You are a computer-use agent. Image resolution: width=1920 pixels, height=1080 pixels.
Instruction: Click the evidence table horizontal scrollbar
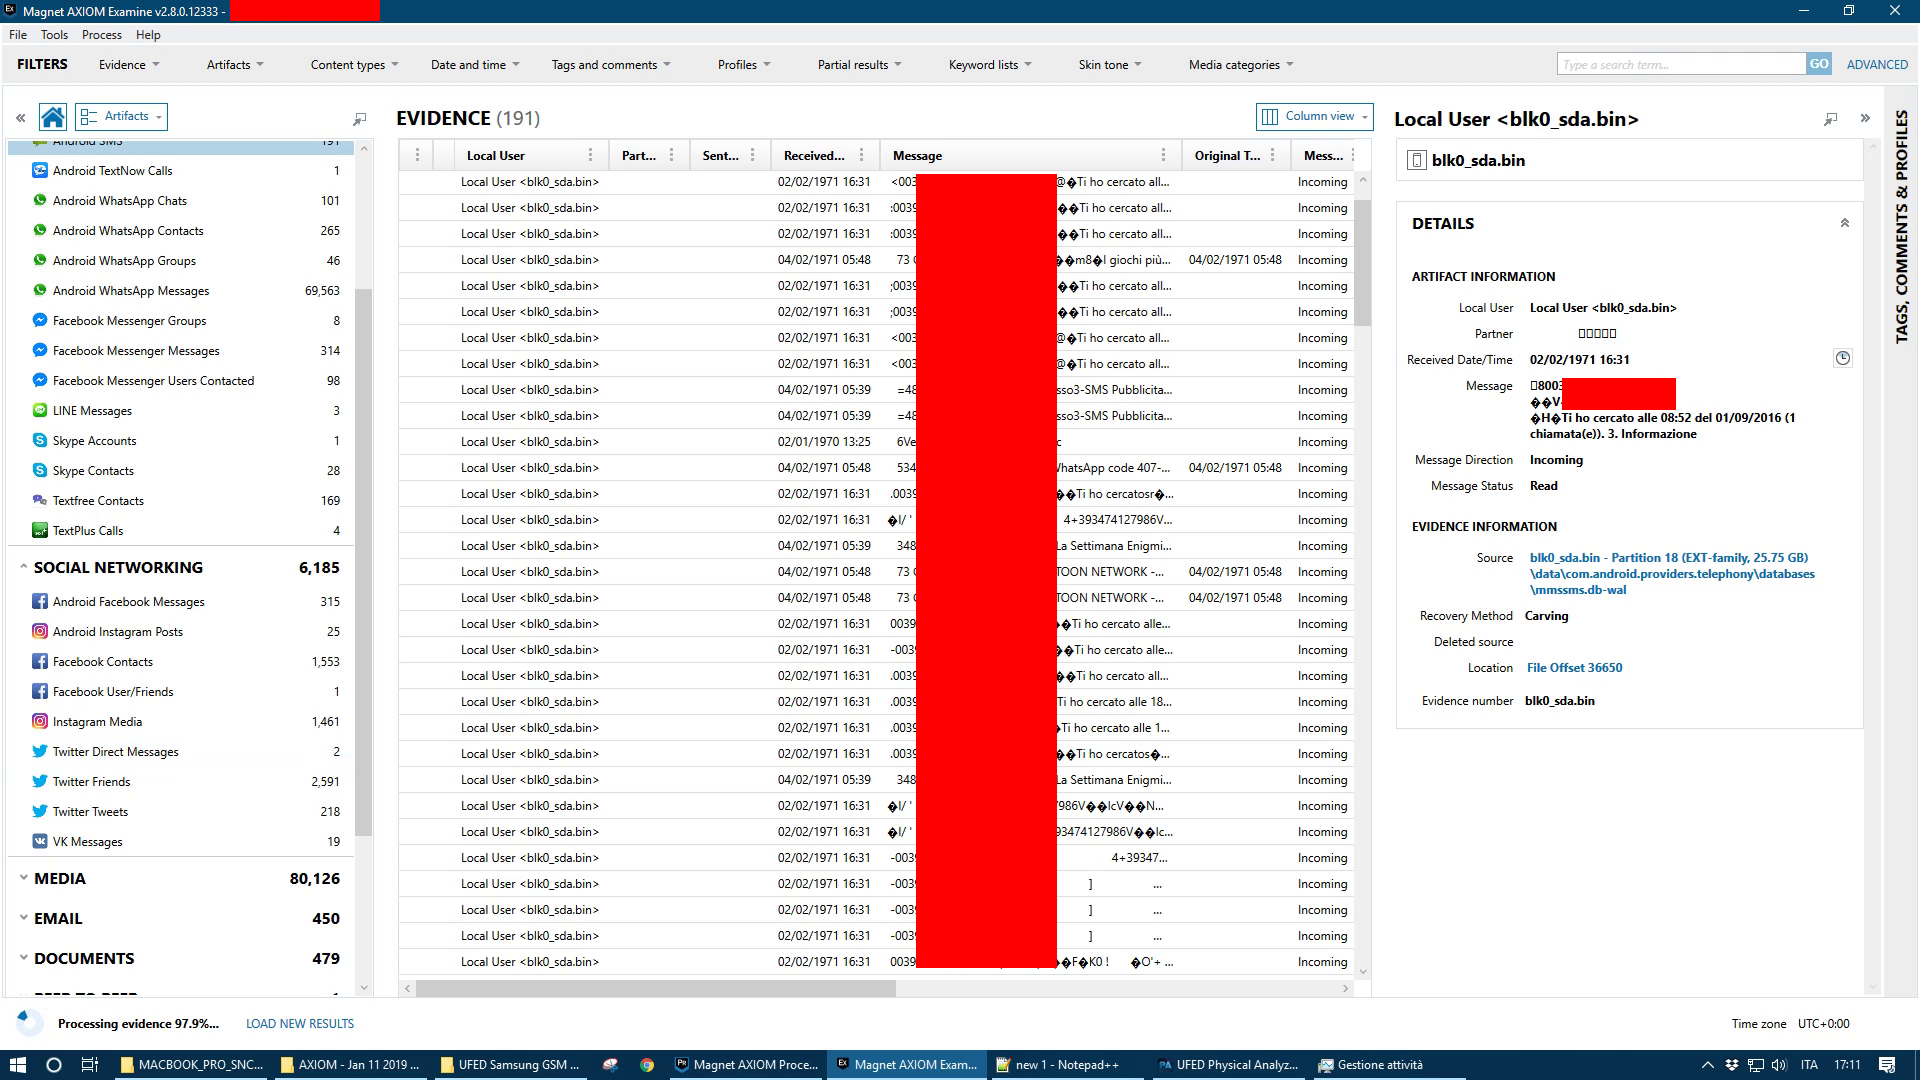[x=656, y=988]
